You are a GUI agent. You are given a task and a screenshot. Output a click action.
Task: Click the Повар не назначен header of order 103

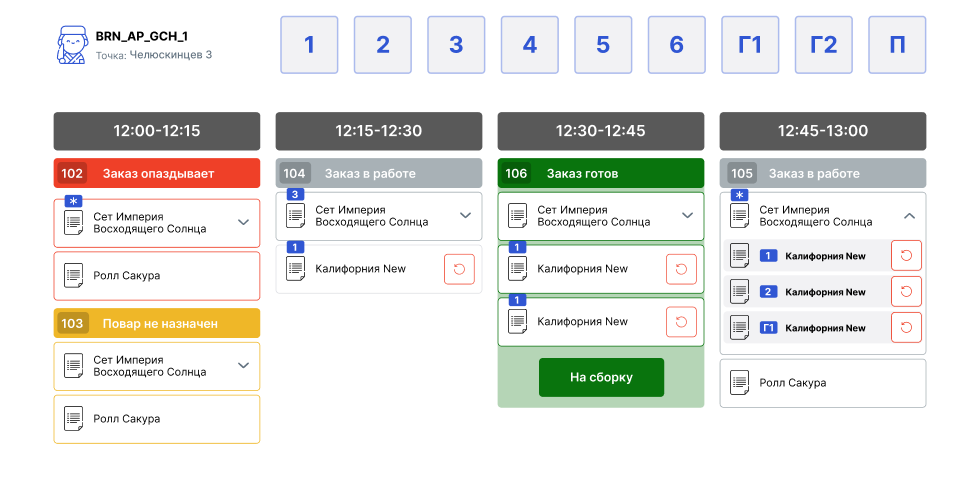click(157, 324)
